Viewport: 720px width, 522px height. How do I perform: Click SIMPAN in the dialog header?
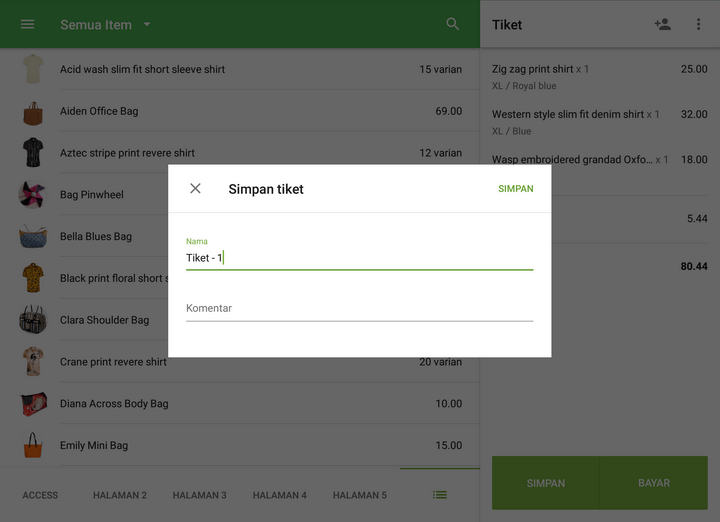(515, 188)
